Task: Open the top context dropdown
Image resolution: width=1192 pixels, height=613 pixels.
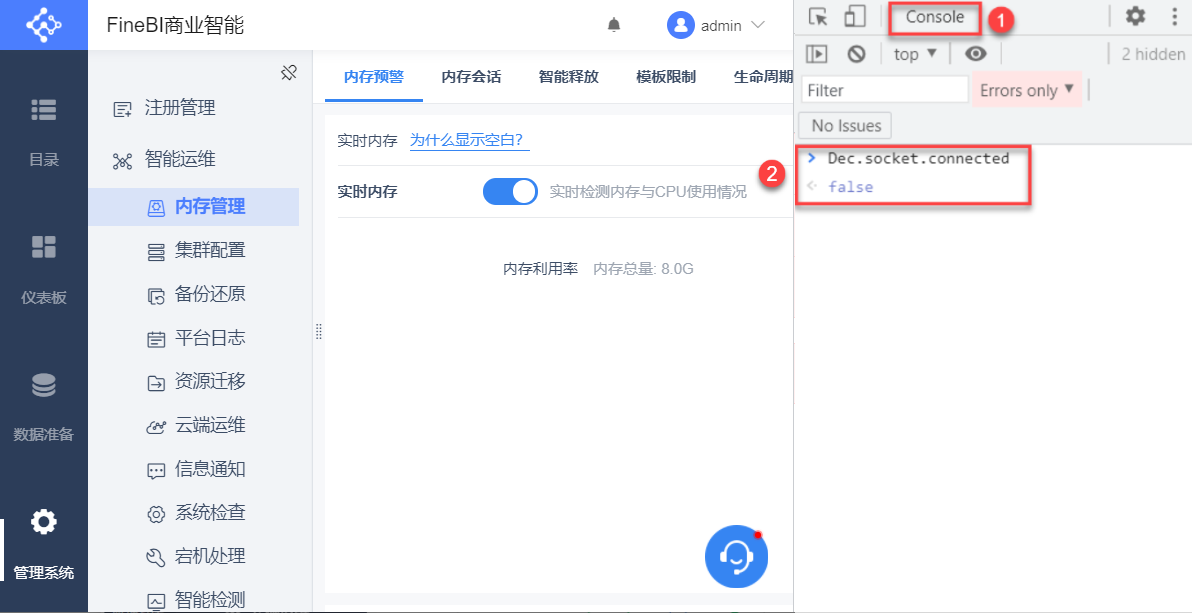Action: 915,54
